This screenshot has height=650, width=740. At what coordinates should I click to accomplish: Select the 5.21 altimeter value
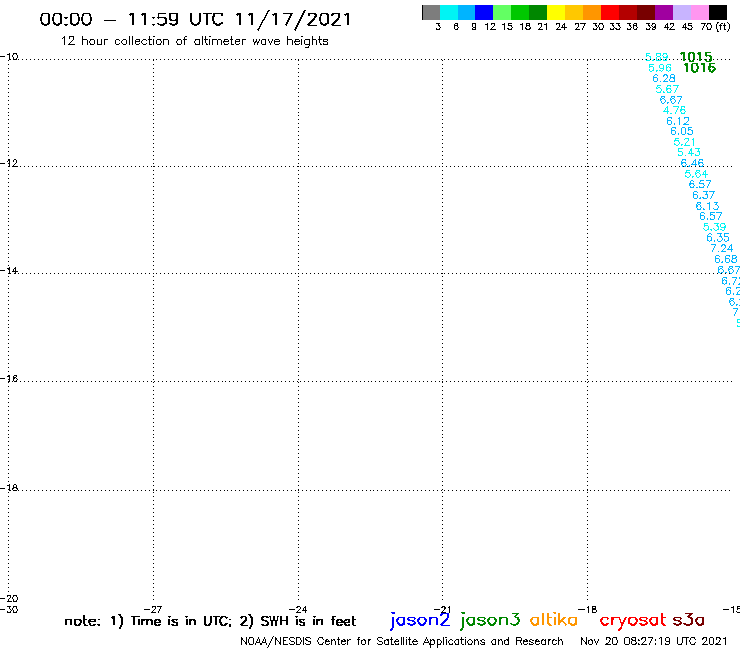(684, 142)
